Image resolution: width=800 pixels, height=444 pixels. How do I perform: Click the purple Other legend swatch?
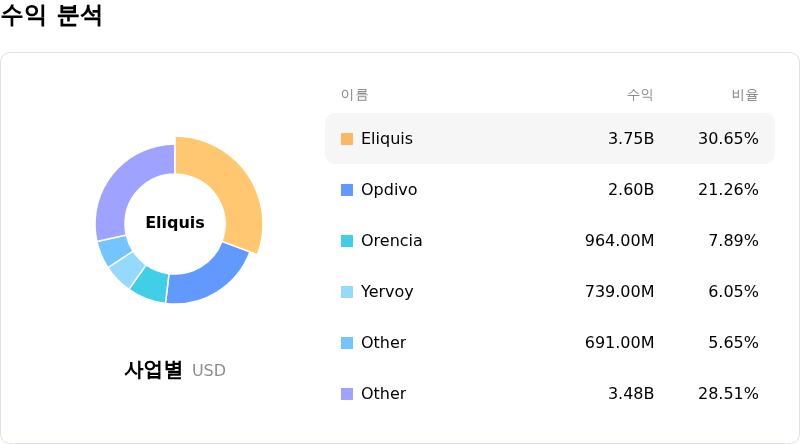click(347, 394)
